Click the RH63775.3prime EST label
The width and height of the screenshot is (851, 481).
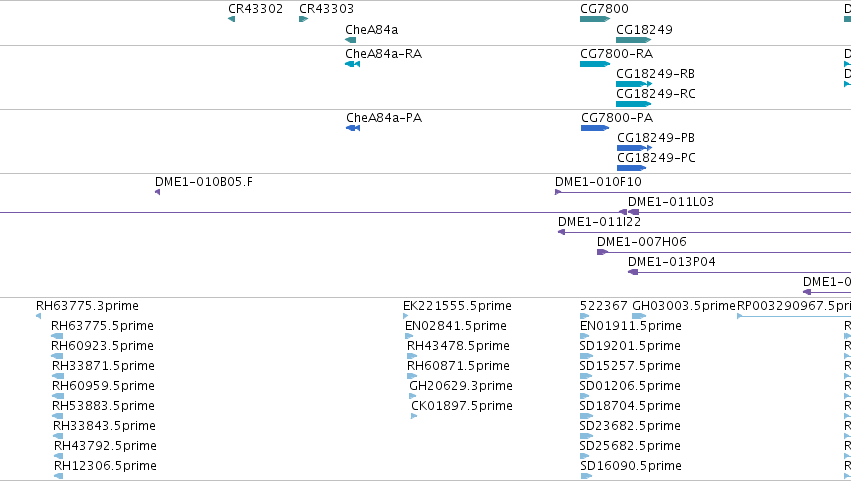87,306
